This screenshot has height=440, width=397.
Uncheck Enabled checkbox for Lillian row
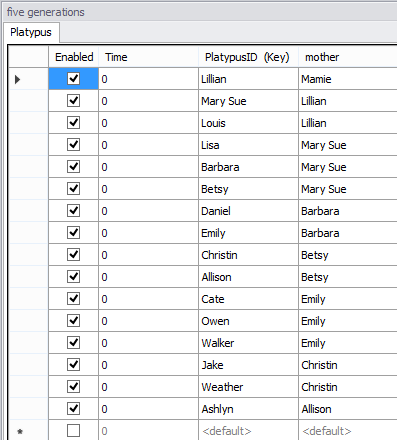pyautogui.click(x=73, y=79)
